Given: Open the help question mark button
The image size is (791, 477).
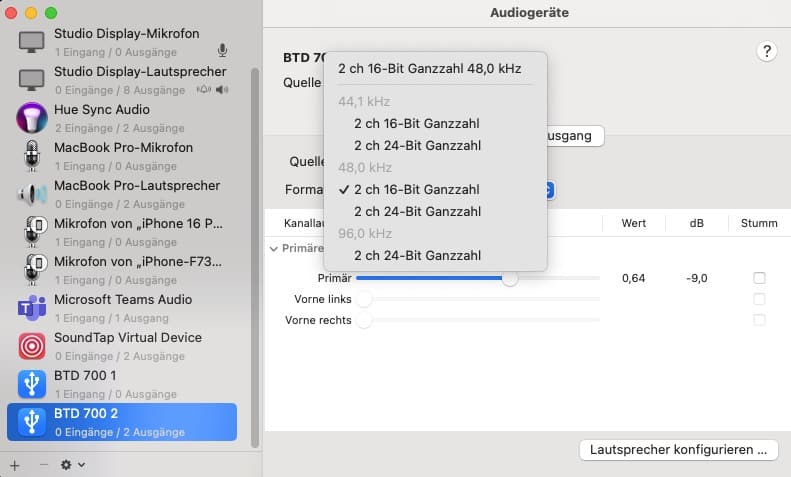Looking at the screenshot, I should tap(767, 52).
